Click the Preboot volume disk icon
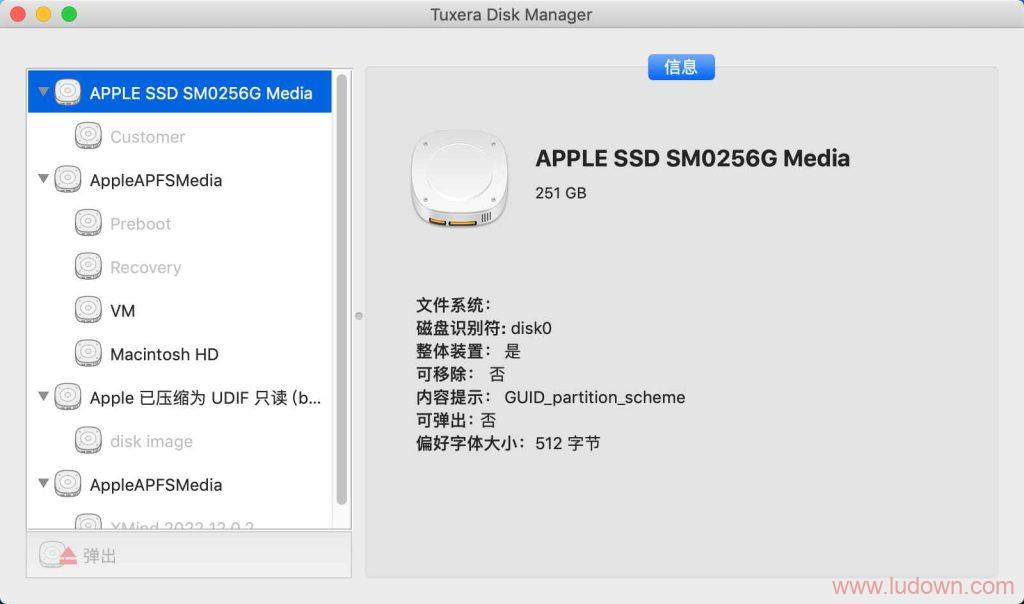Viewport: 1024px width, 604px height. pos(88,223)
